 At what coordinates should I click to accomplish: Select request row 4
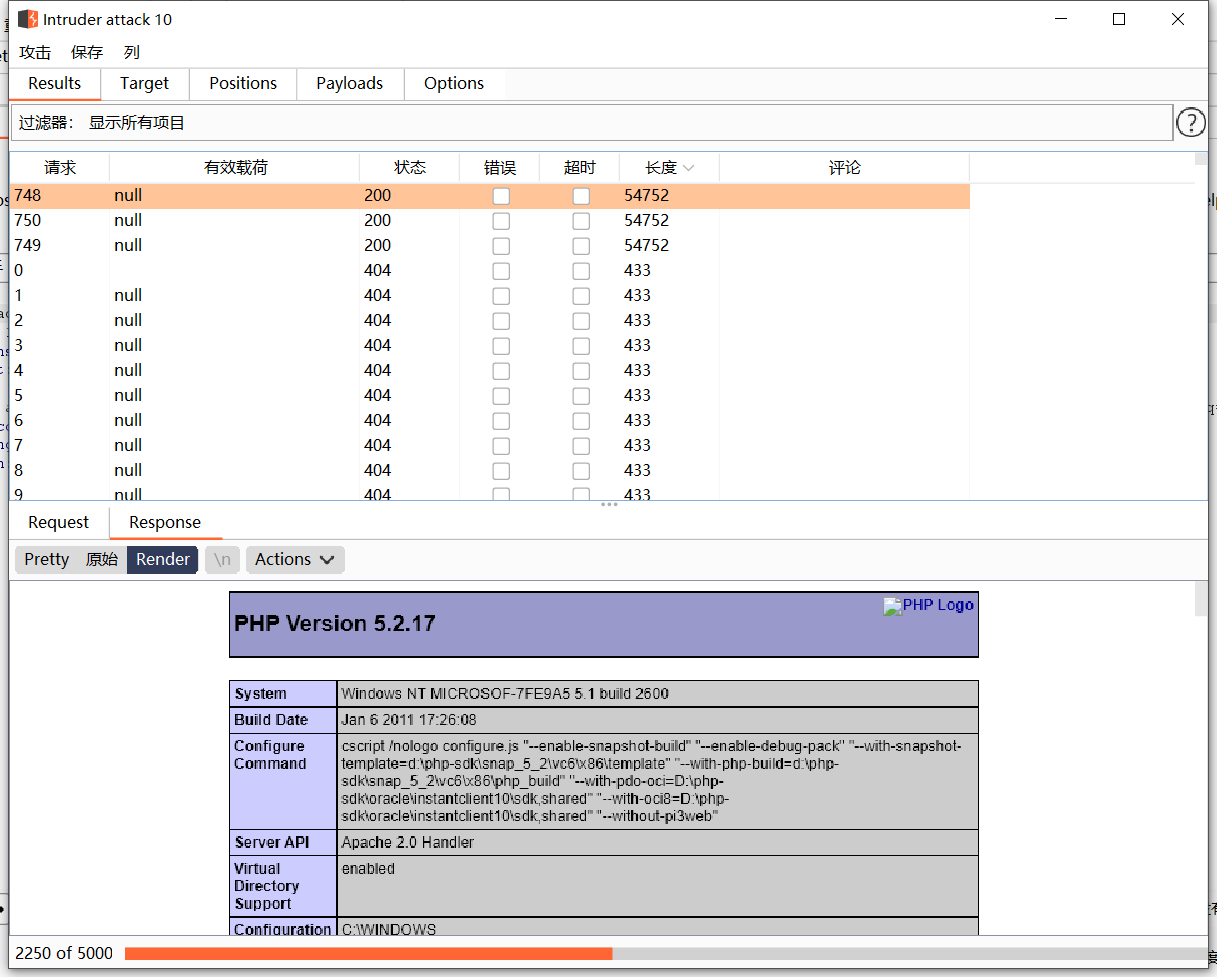(x=490, y=371)
